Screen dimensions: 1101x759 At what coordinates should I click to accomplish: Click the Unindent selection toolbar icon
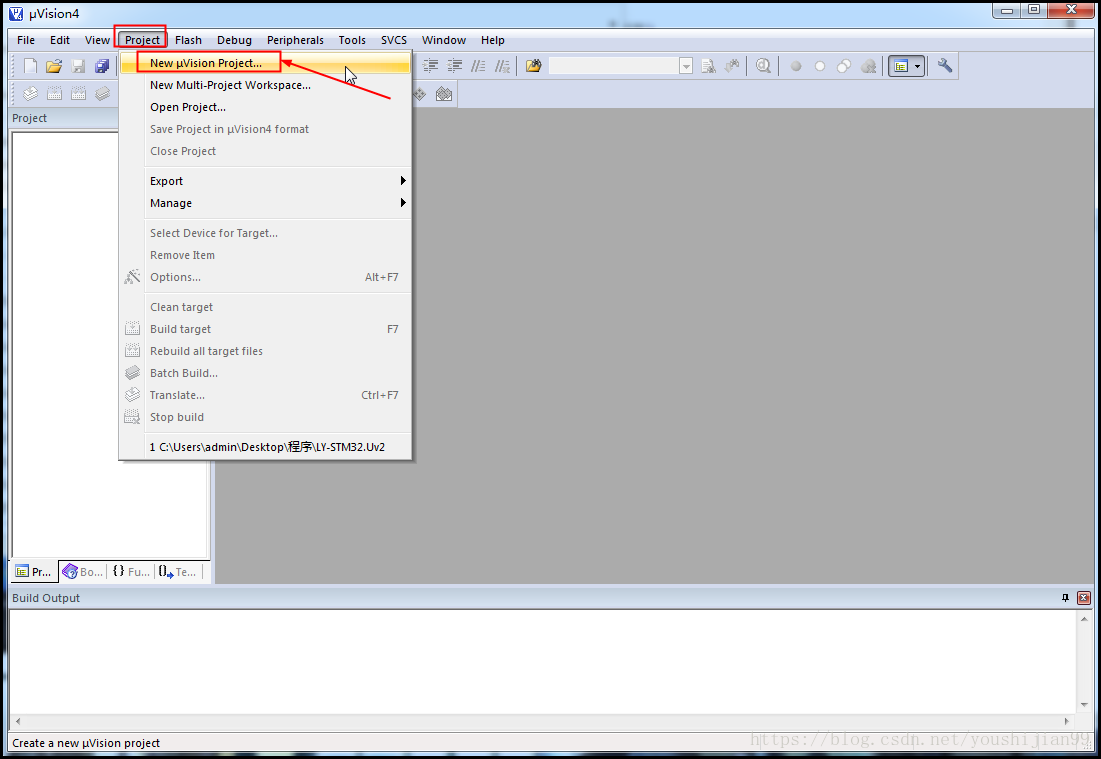[455, 66]
